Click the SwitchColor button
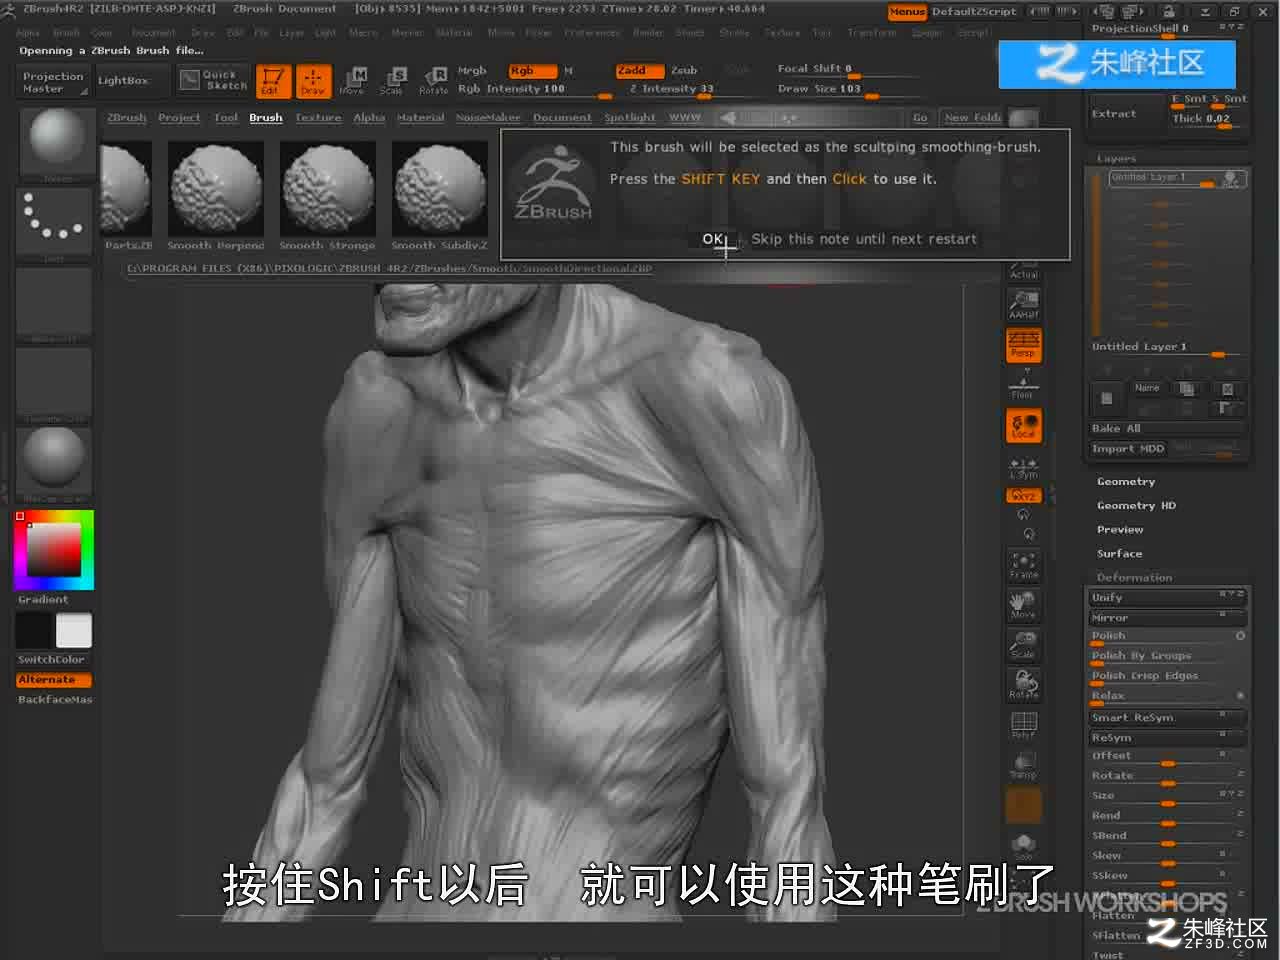 (51, 660)
